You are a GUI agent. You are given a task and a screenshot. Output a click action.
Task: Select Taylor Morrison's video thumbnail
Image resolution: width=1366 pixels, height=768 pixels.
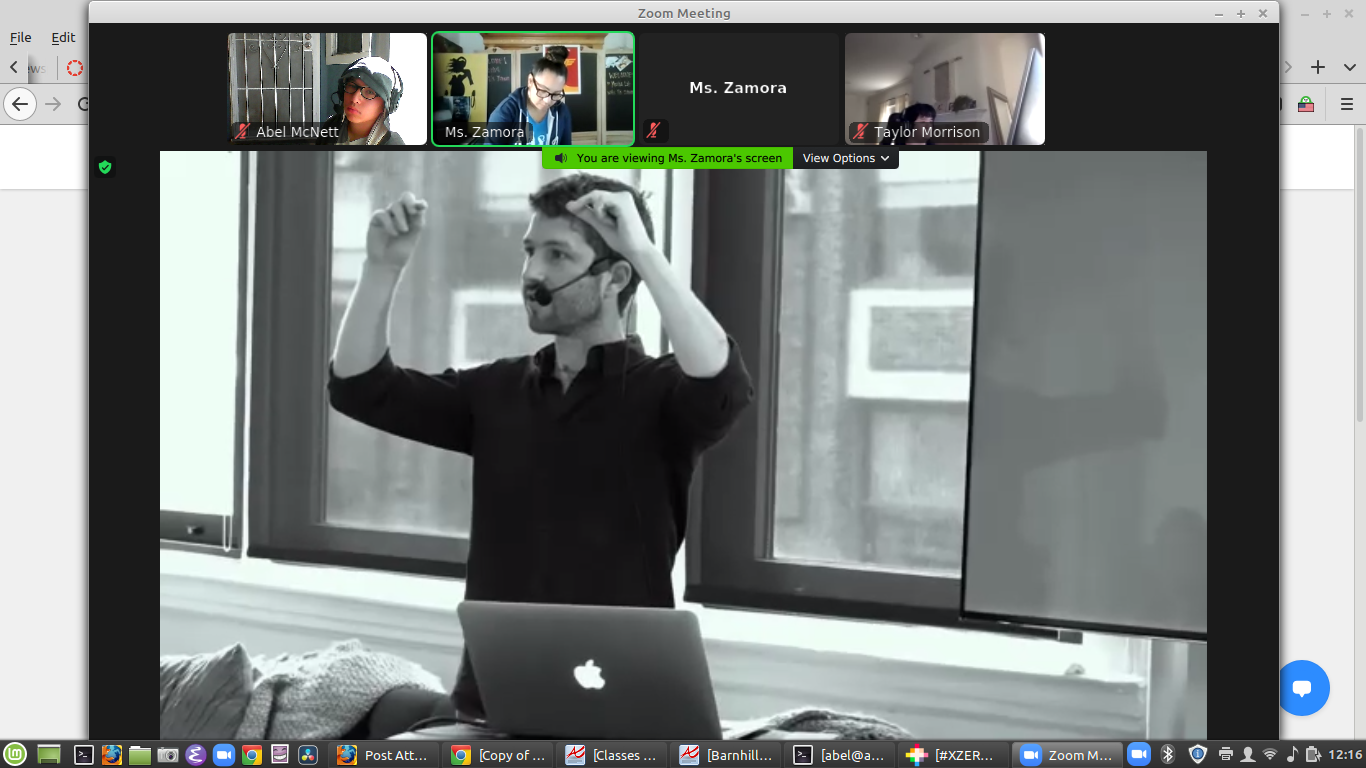click(x=945, y=89)
